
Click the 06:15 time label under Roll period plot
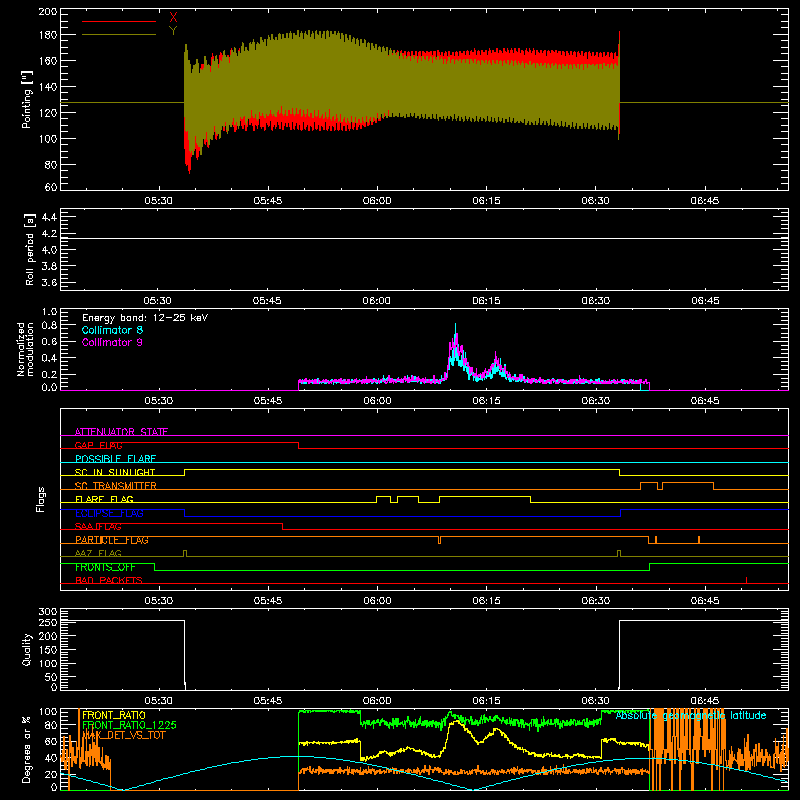click(x=486, y=301)
